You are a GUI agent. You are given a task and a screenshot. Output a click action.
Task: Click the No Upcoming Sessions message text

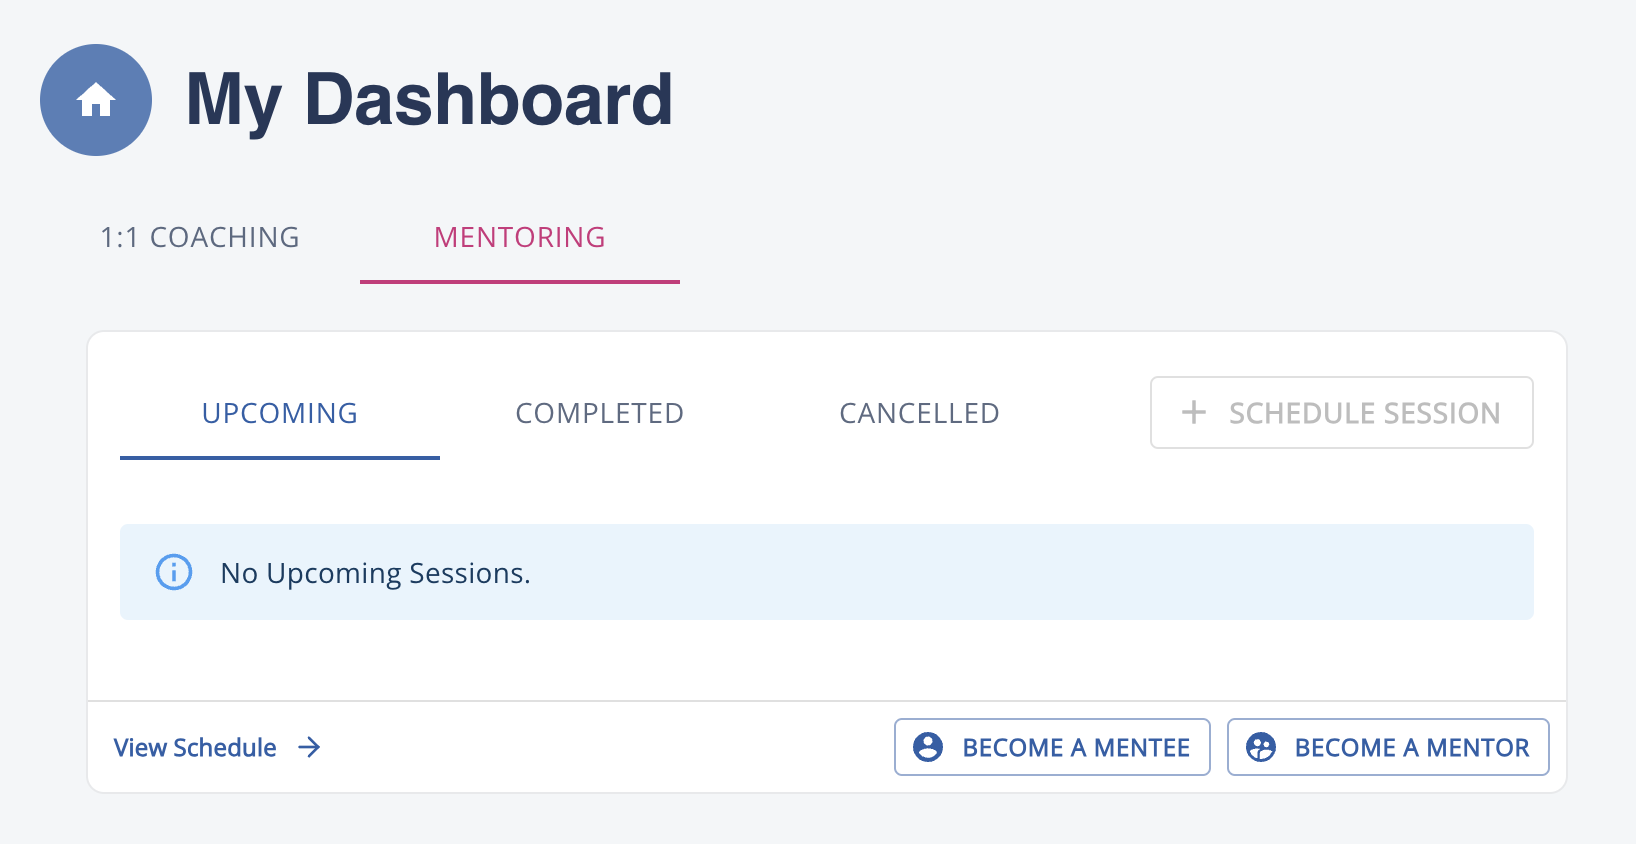(x=375, y=573)
